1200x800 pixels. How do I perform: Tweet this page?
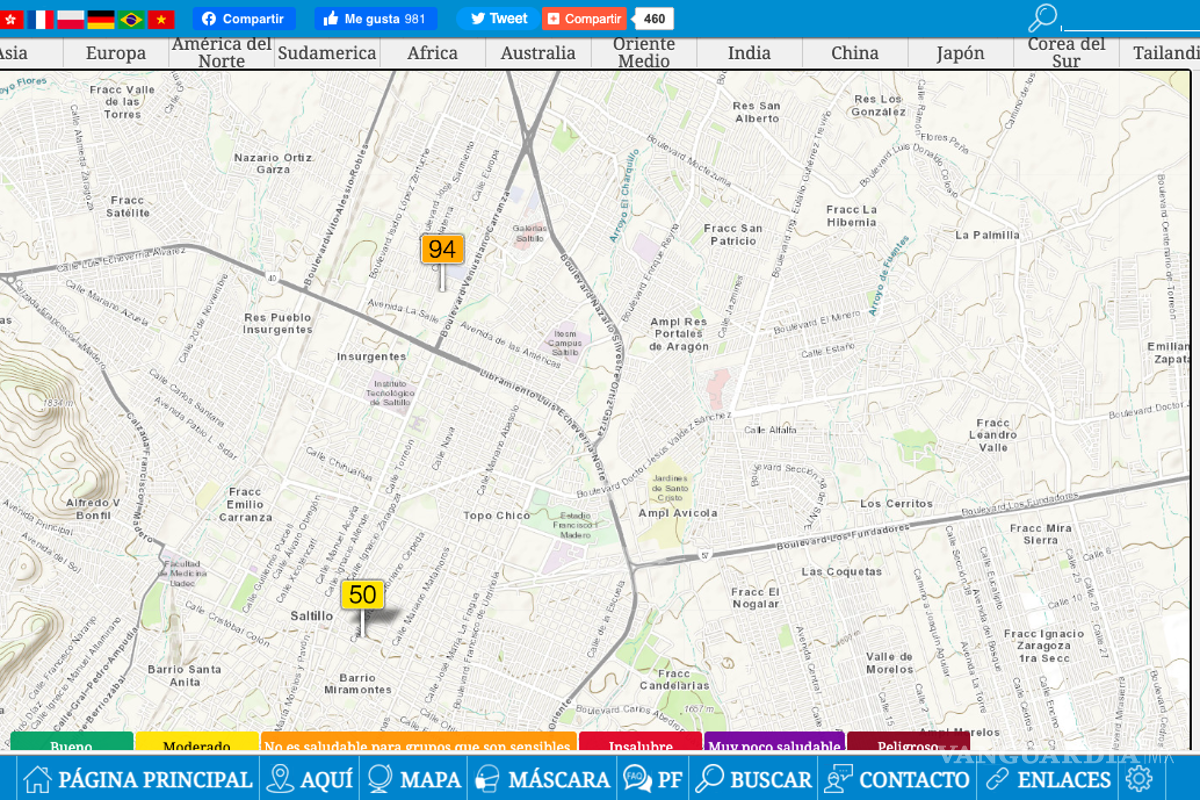498,19
